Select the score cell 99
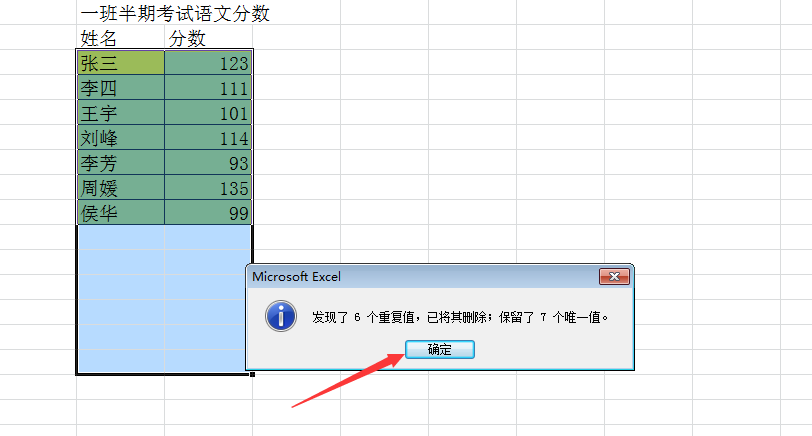Image resolution: width=812 pixels, height=436 pixels. tap(208, 212)
